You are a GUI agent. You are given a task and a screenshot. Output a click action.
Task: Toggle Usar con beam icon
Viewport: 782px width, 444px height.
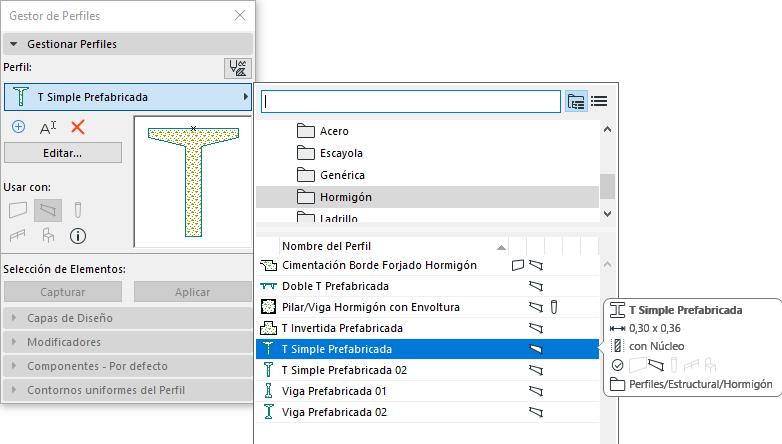point(48,210)
